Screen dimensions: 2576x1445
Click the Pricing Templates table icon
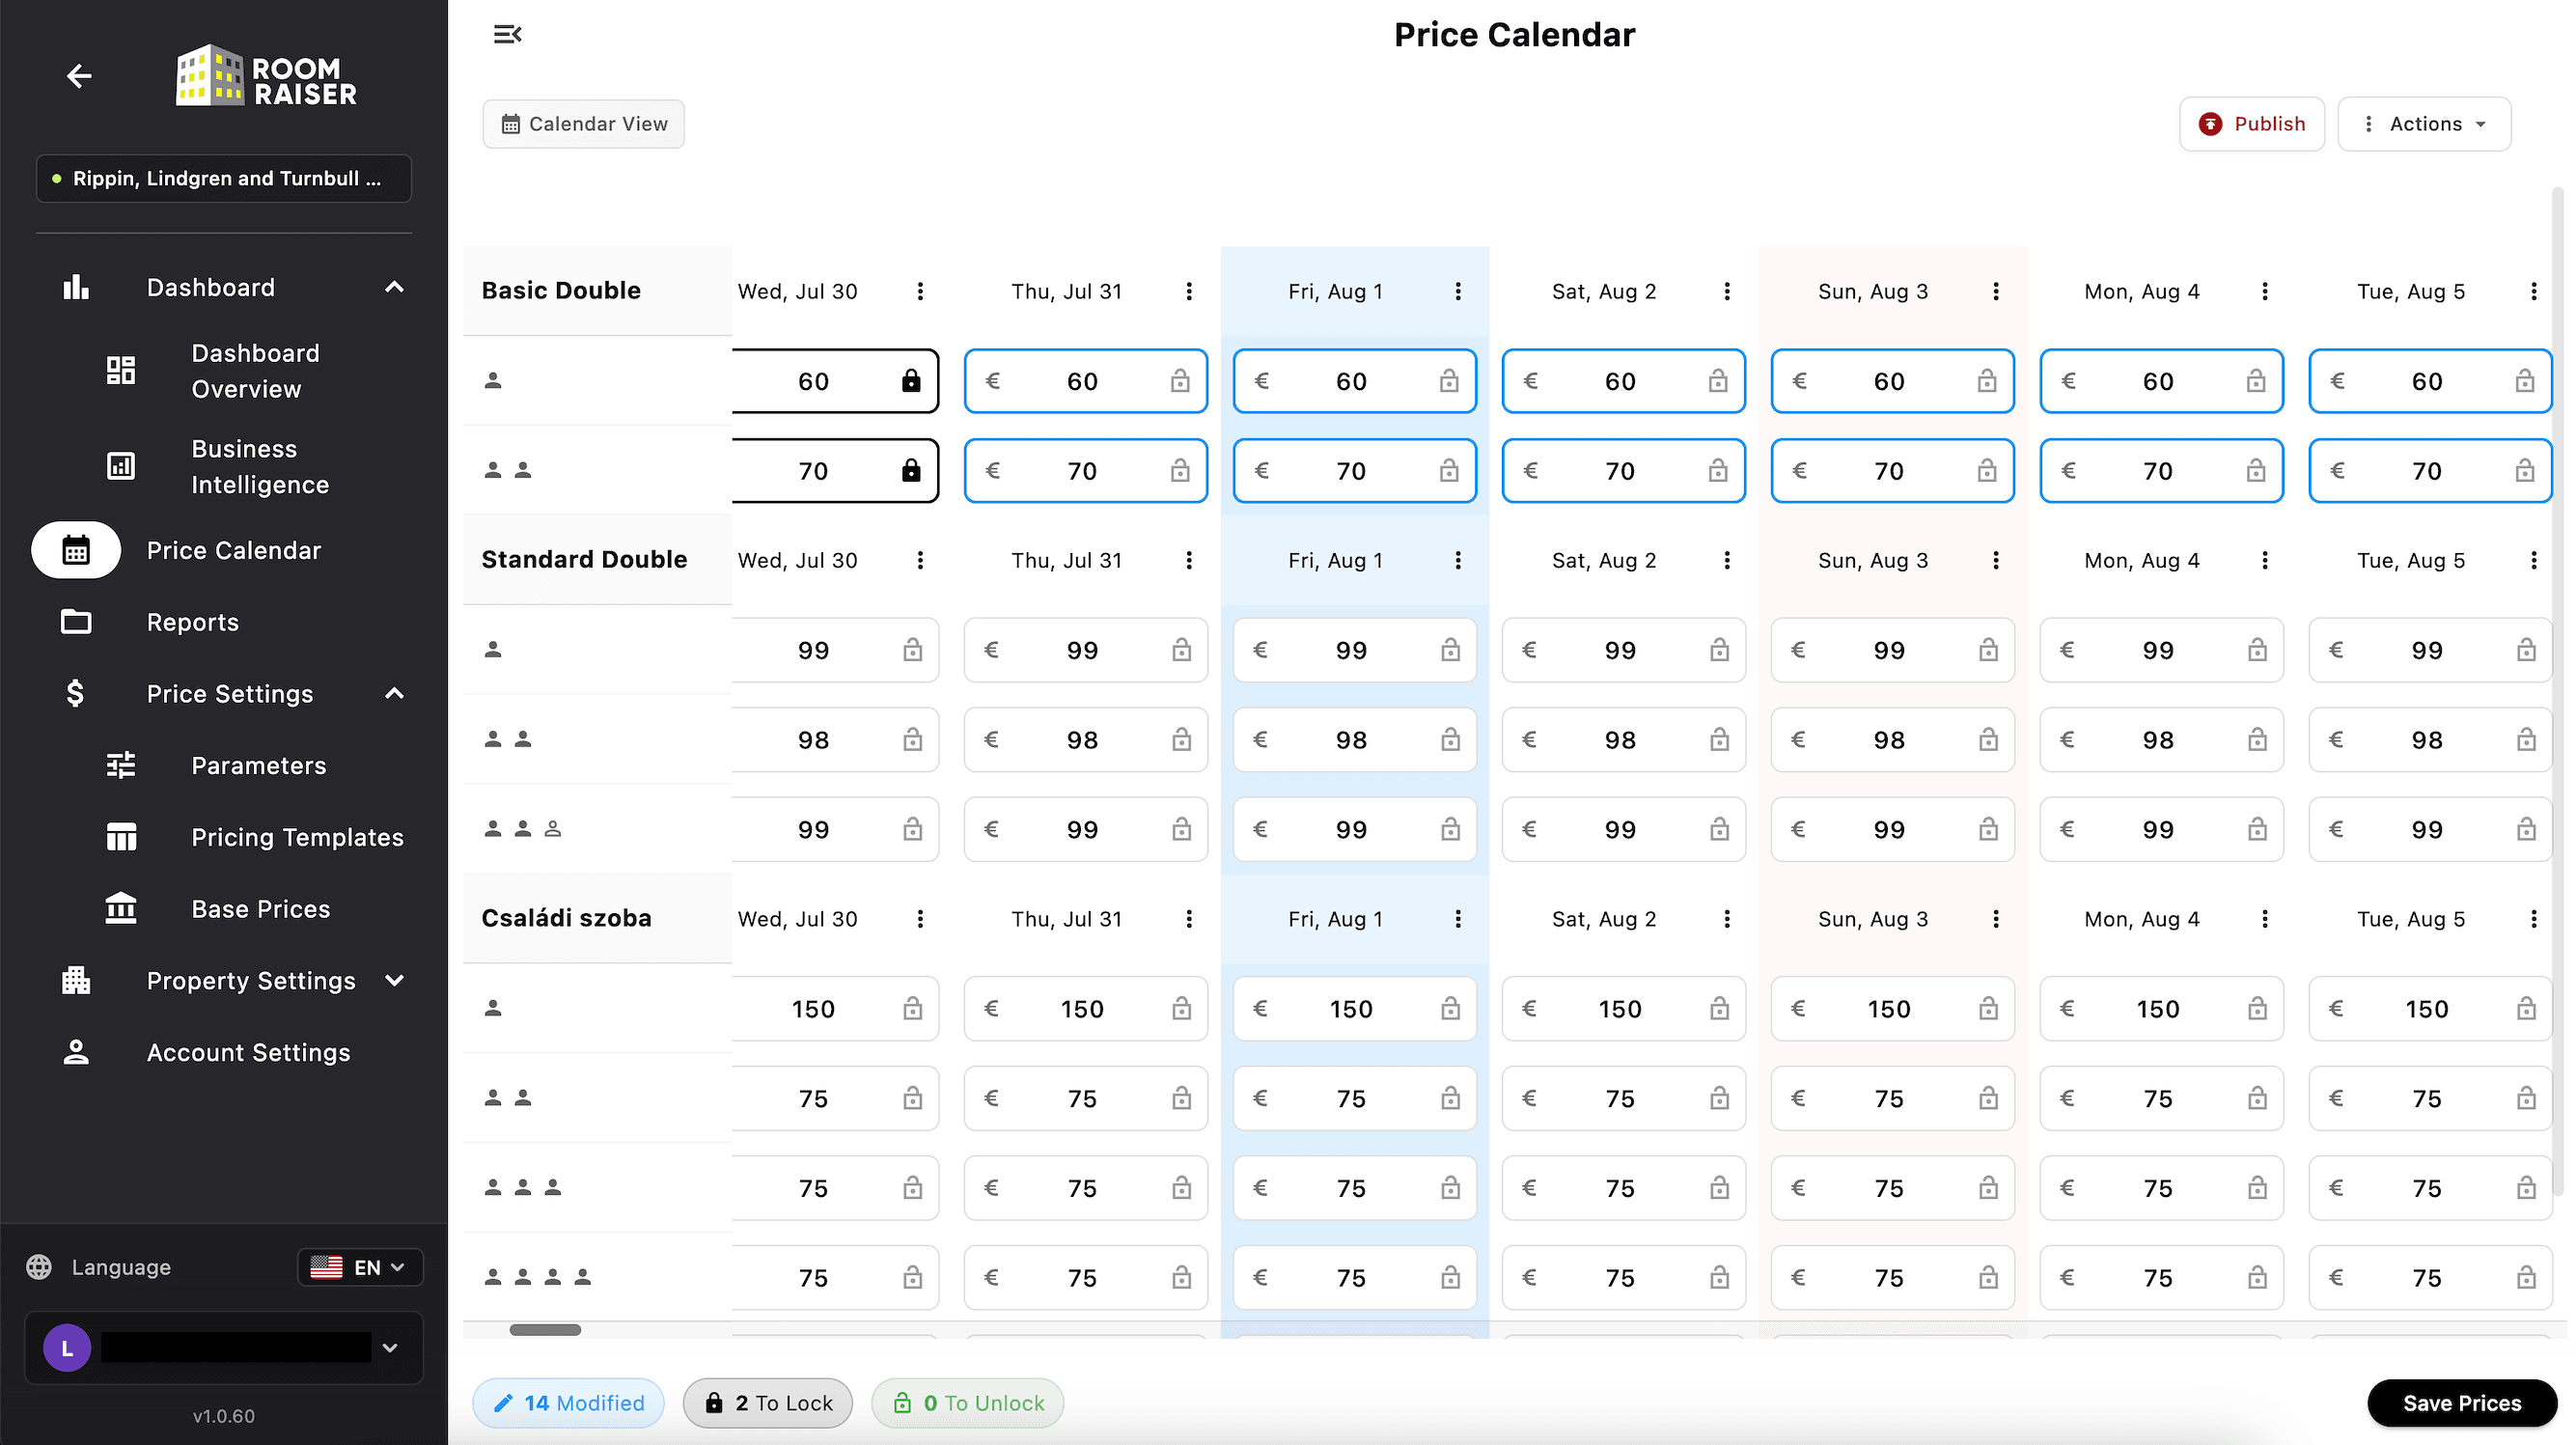(x=121, y=837)
